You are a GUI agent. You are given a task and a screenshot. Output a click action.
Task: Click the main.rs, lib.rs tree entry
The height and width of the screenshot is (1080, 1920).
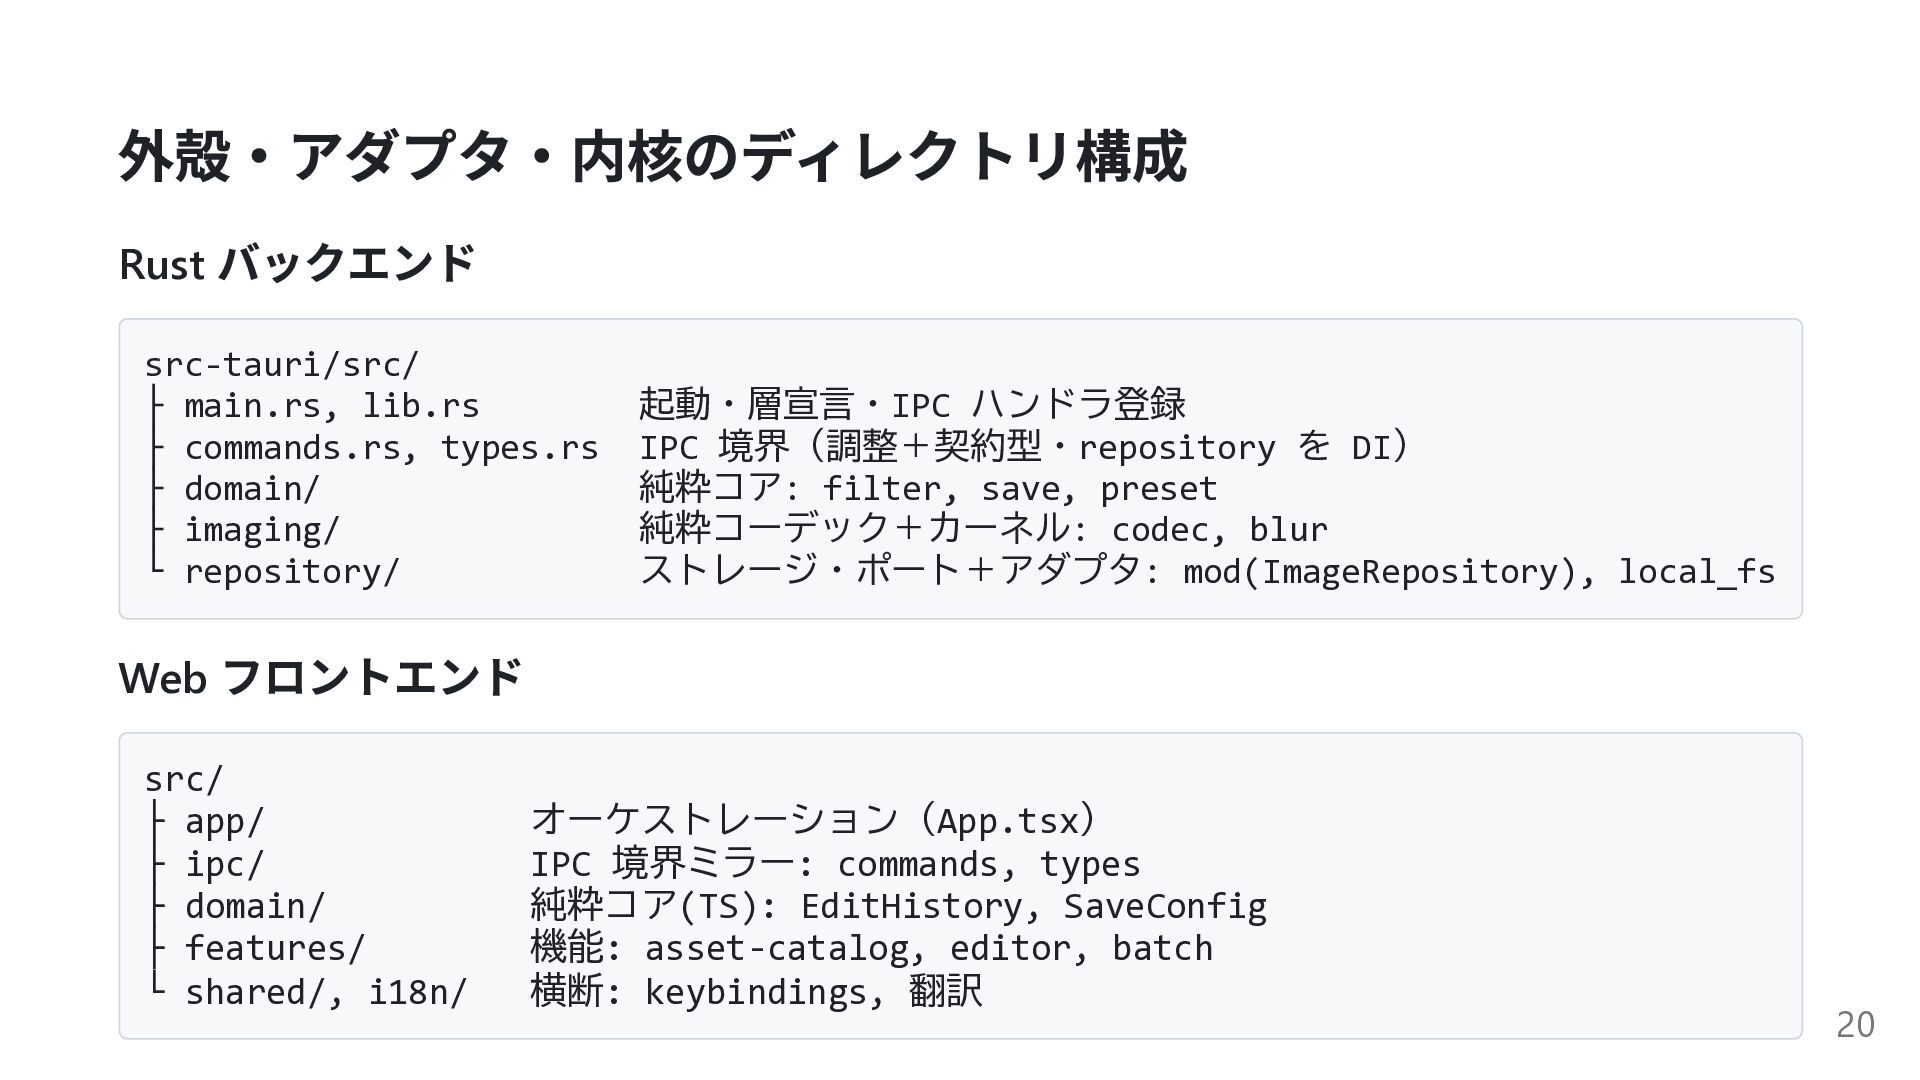coord(332,406)
